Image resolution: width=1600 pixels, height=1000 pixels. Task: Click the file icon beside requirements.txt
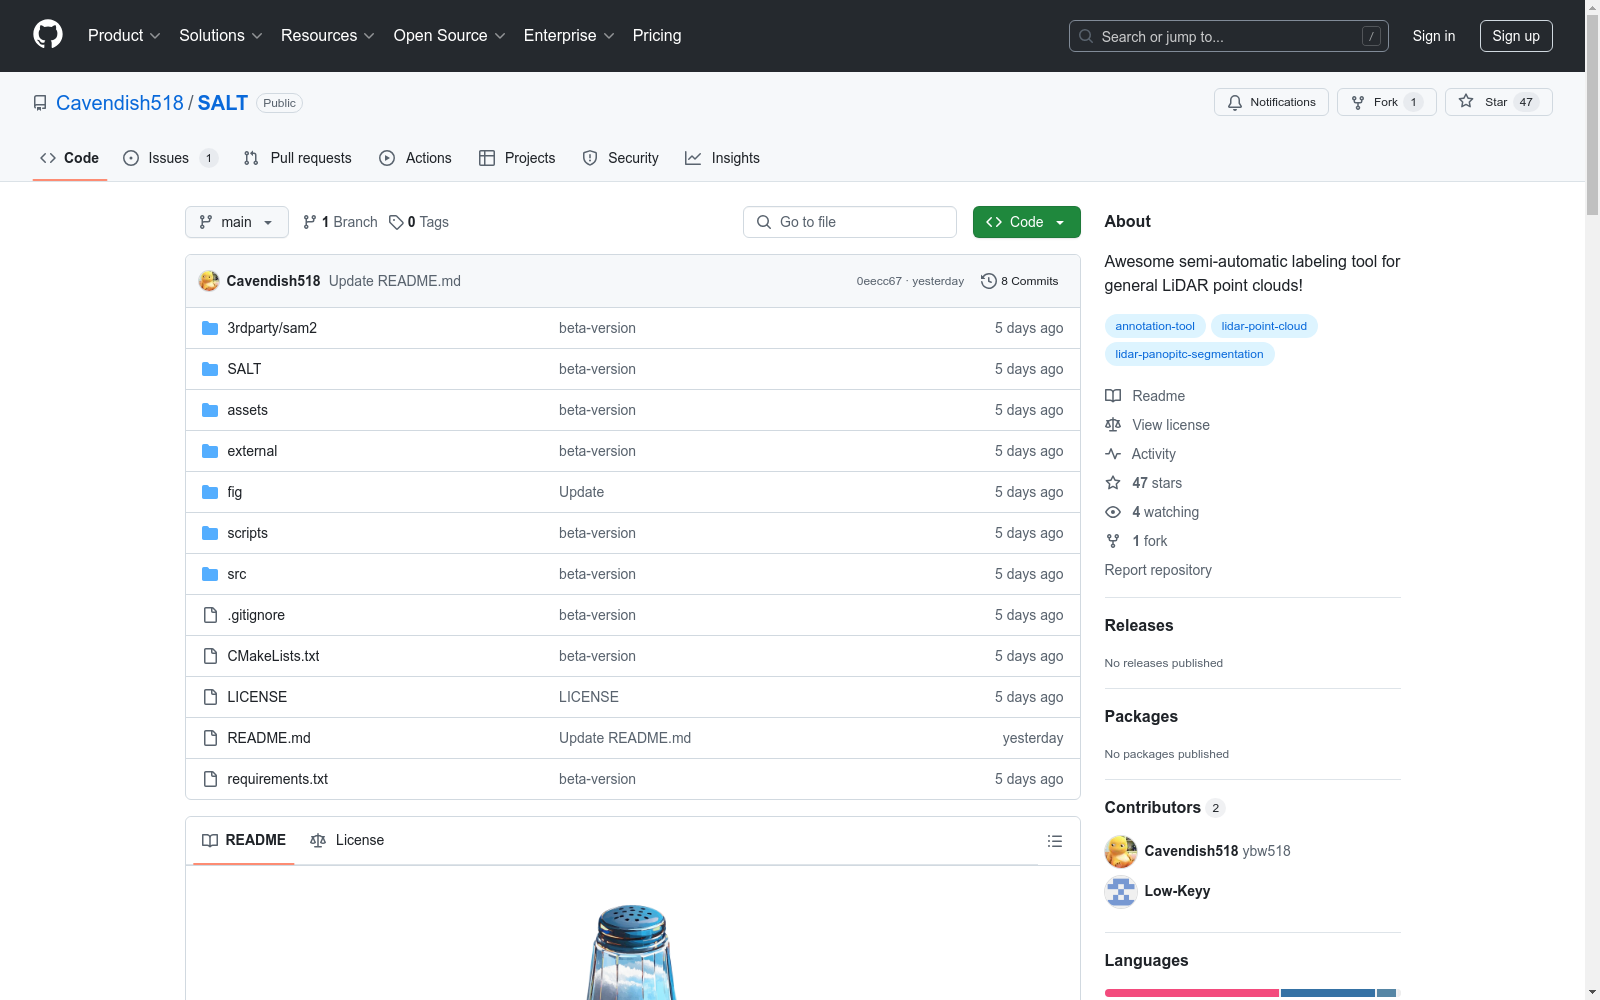(x=210, y=779)
